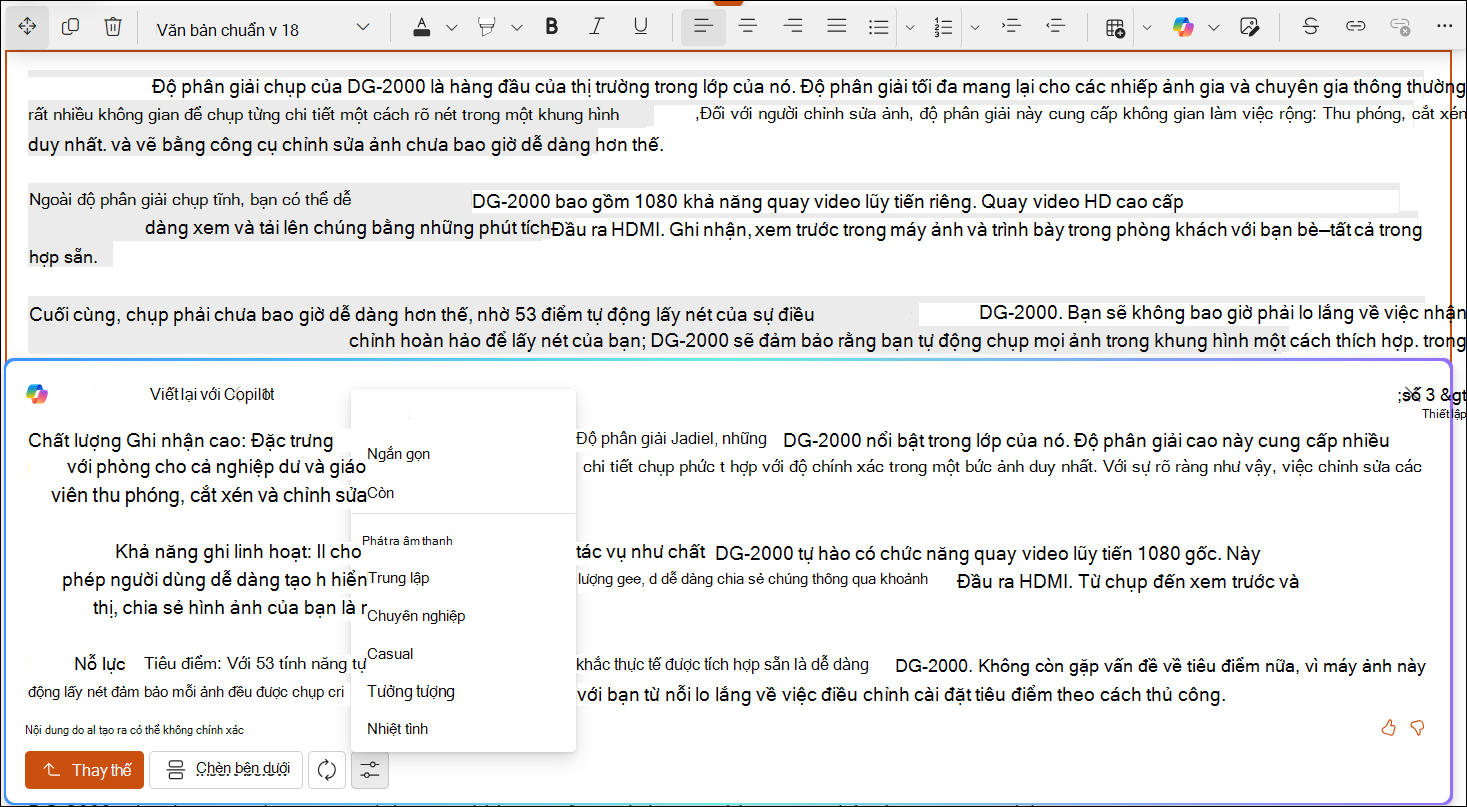
Task: Click the remove link icon
Action: pos(1400,27)
